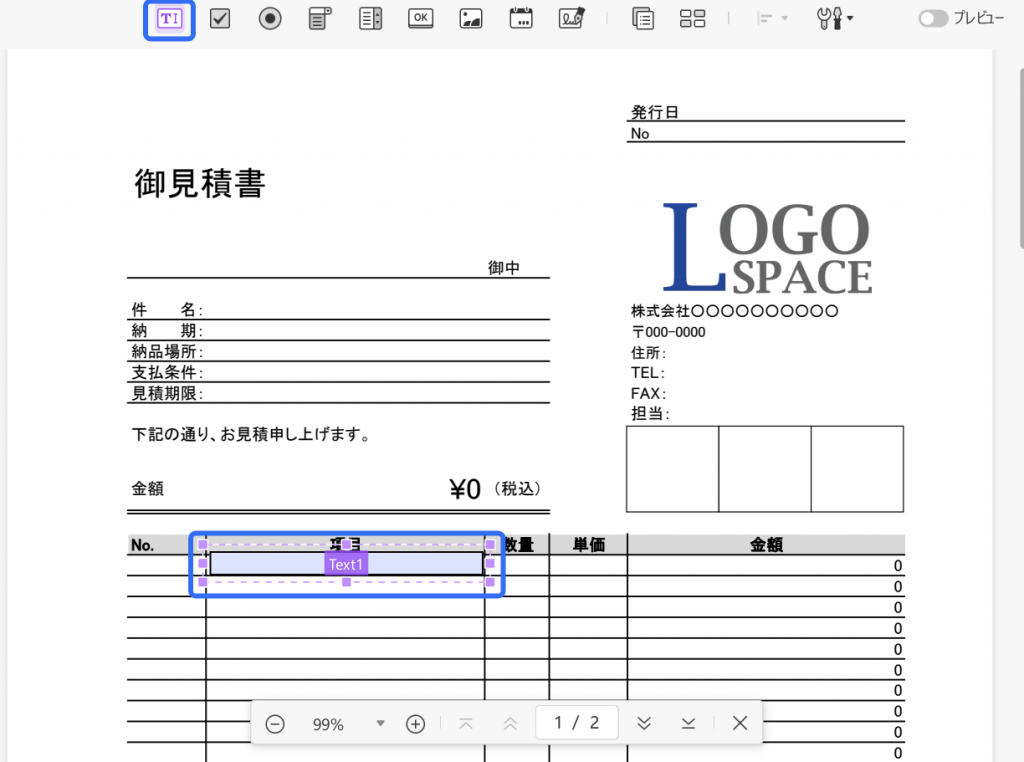Click the Text1 field label tag

click(346, 564)
